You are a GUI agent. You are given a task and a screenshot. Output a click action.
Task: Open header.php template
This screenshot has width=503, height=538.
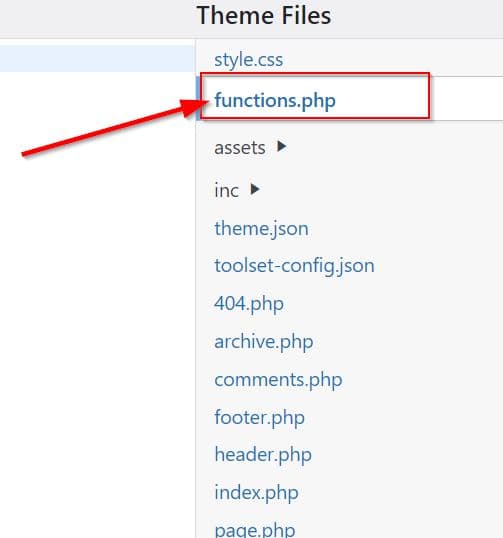coord(263,455)
